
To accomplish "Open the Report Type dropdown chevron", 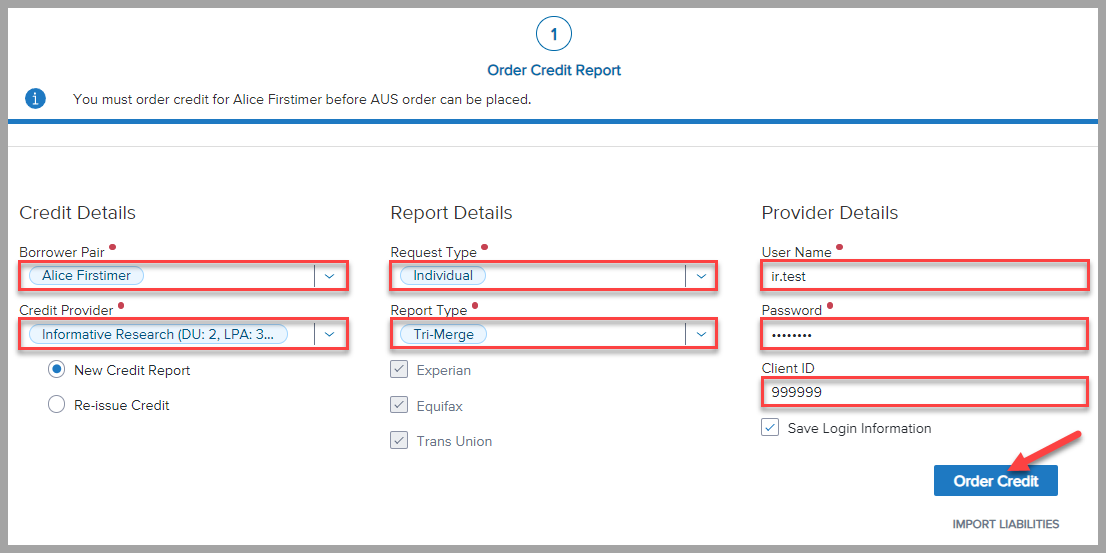I will 701,334.
